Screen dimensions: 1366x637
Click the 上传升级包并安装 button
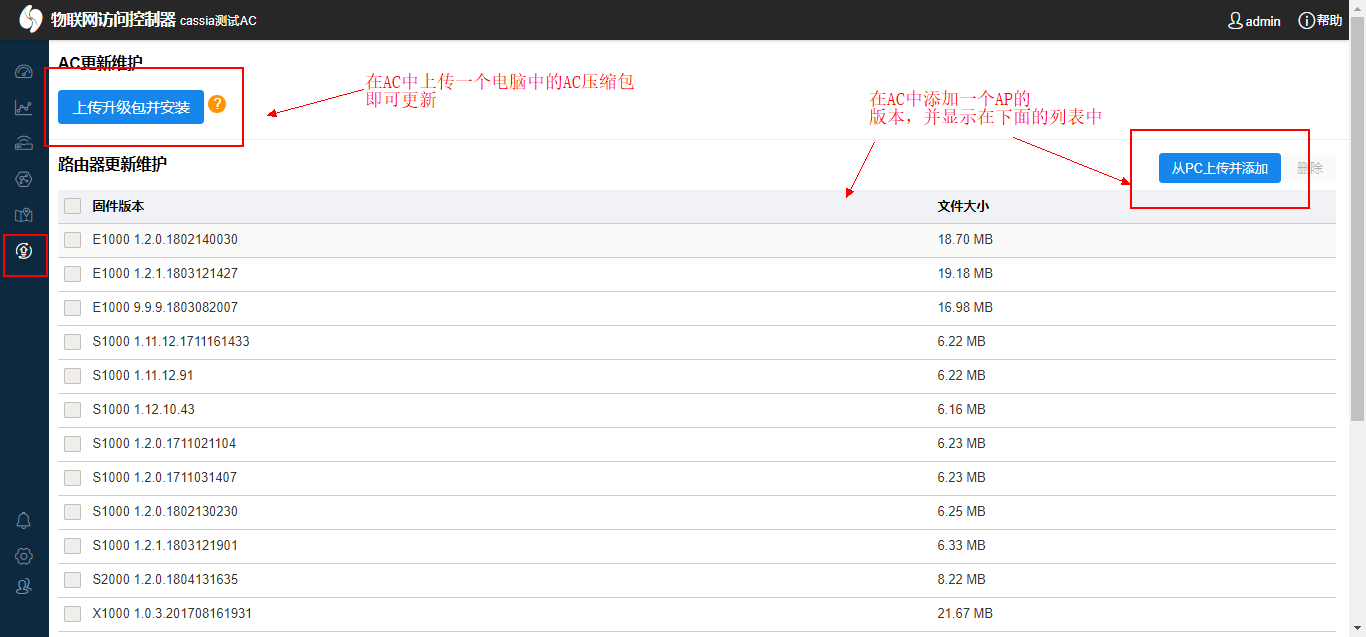point(131,107)
